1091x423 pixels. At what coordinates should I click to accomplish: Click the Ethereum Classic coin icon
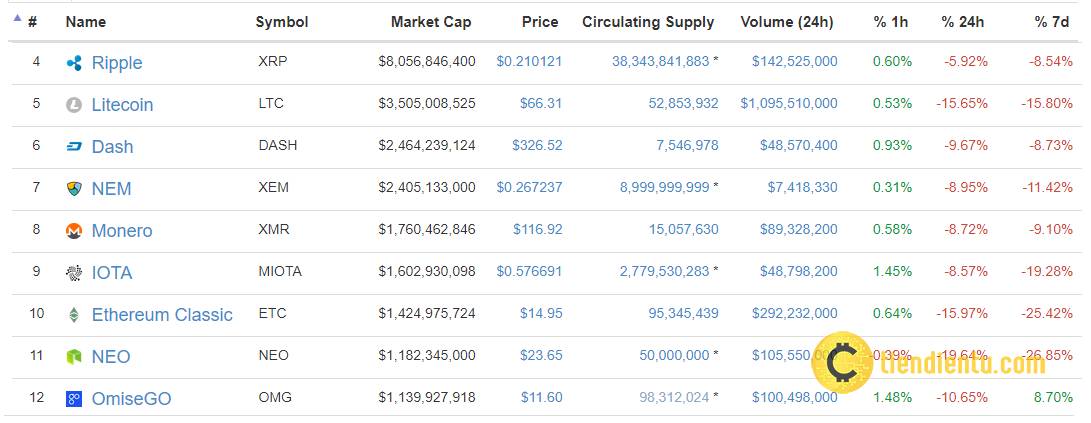click(74, 314)
